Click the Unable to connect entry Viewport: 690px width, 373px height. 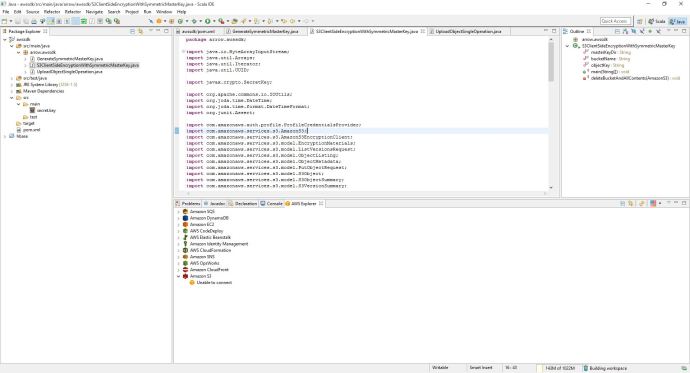(214, 283)
